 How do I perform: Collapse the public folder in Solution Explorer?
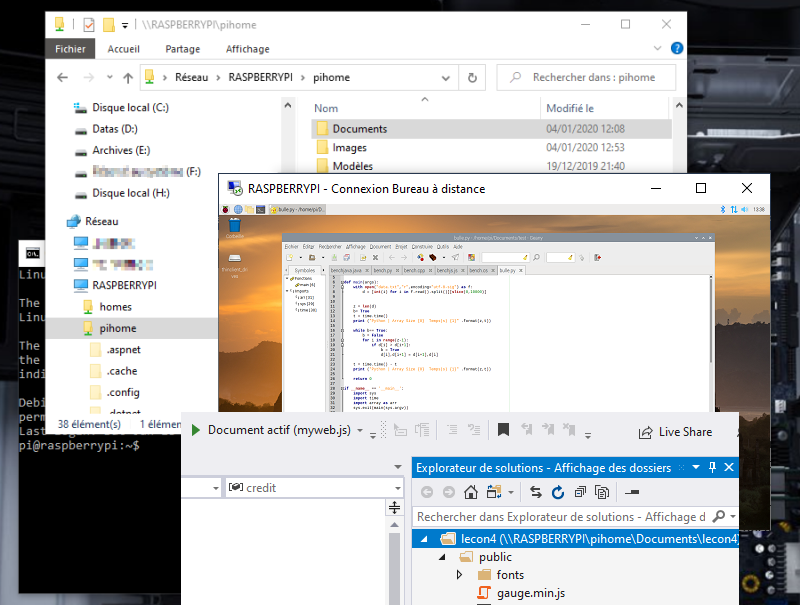(441, 557)
